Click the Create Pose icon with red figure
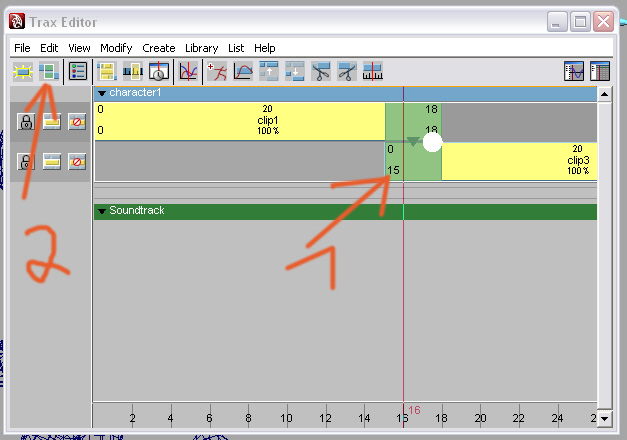This screenshot has width=627, height=440. [x=215, y=71]
